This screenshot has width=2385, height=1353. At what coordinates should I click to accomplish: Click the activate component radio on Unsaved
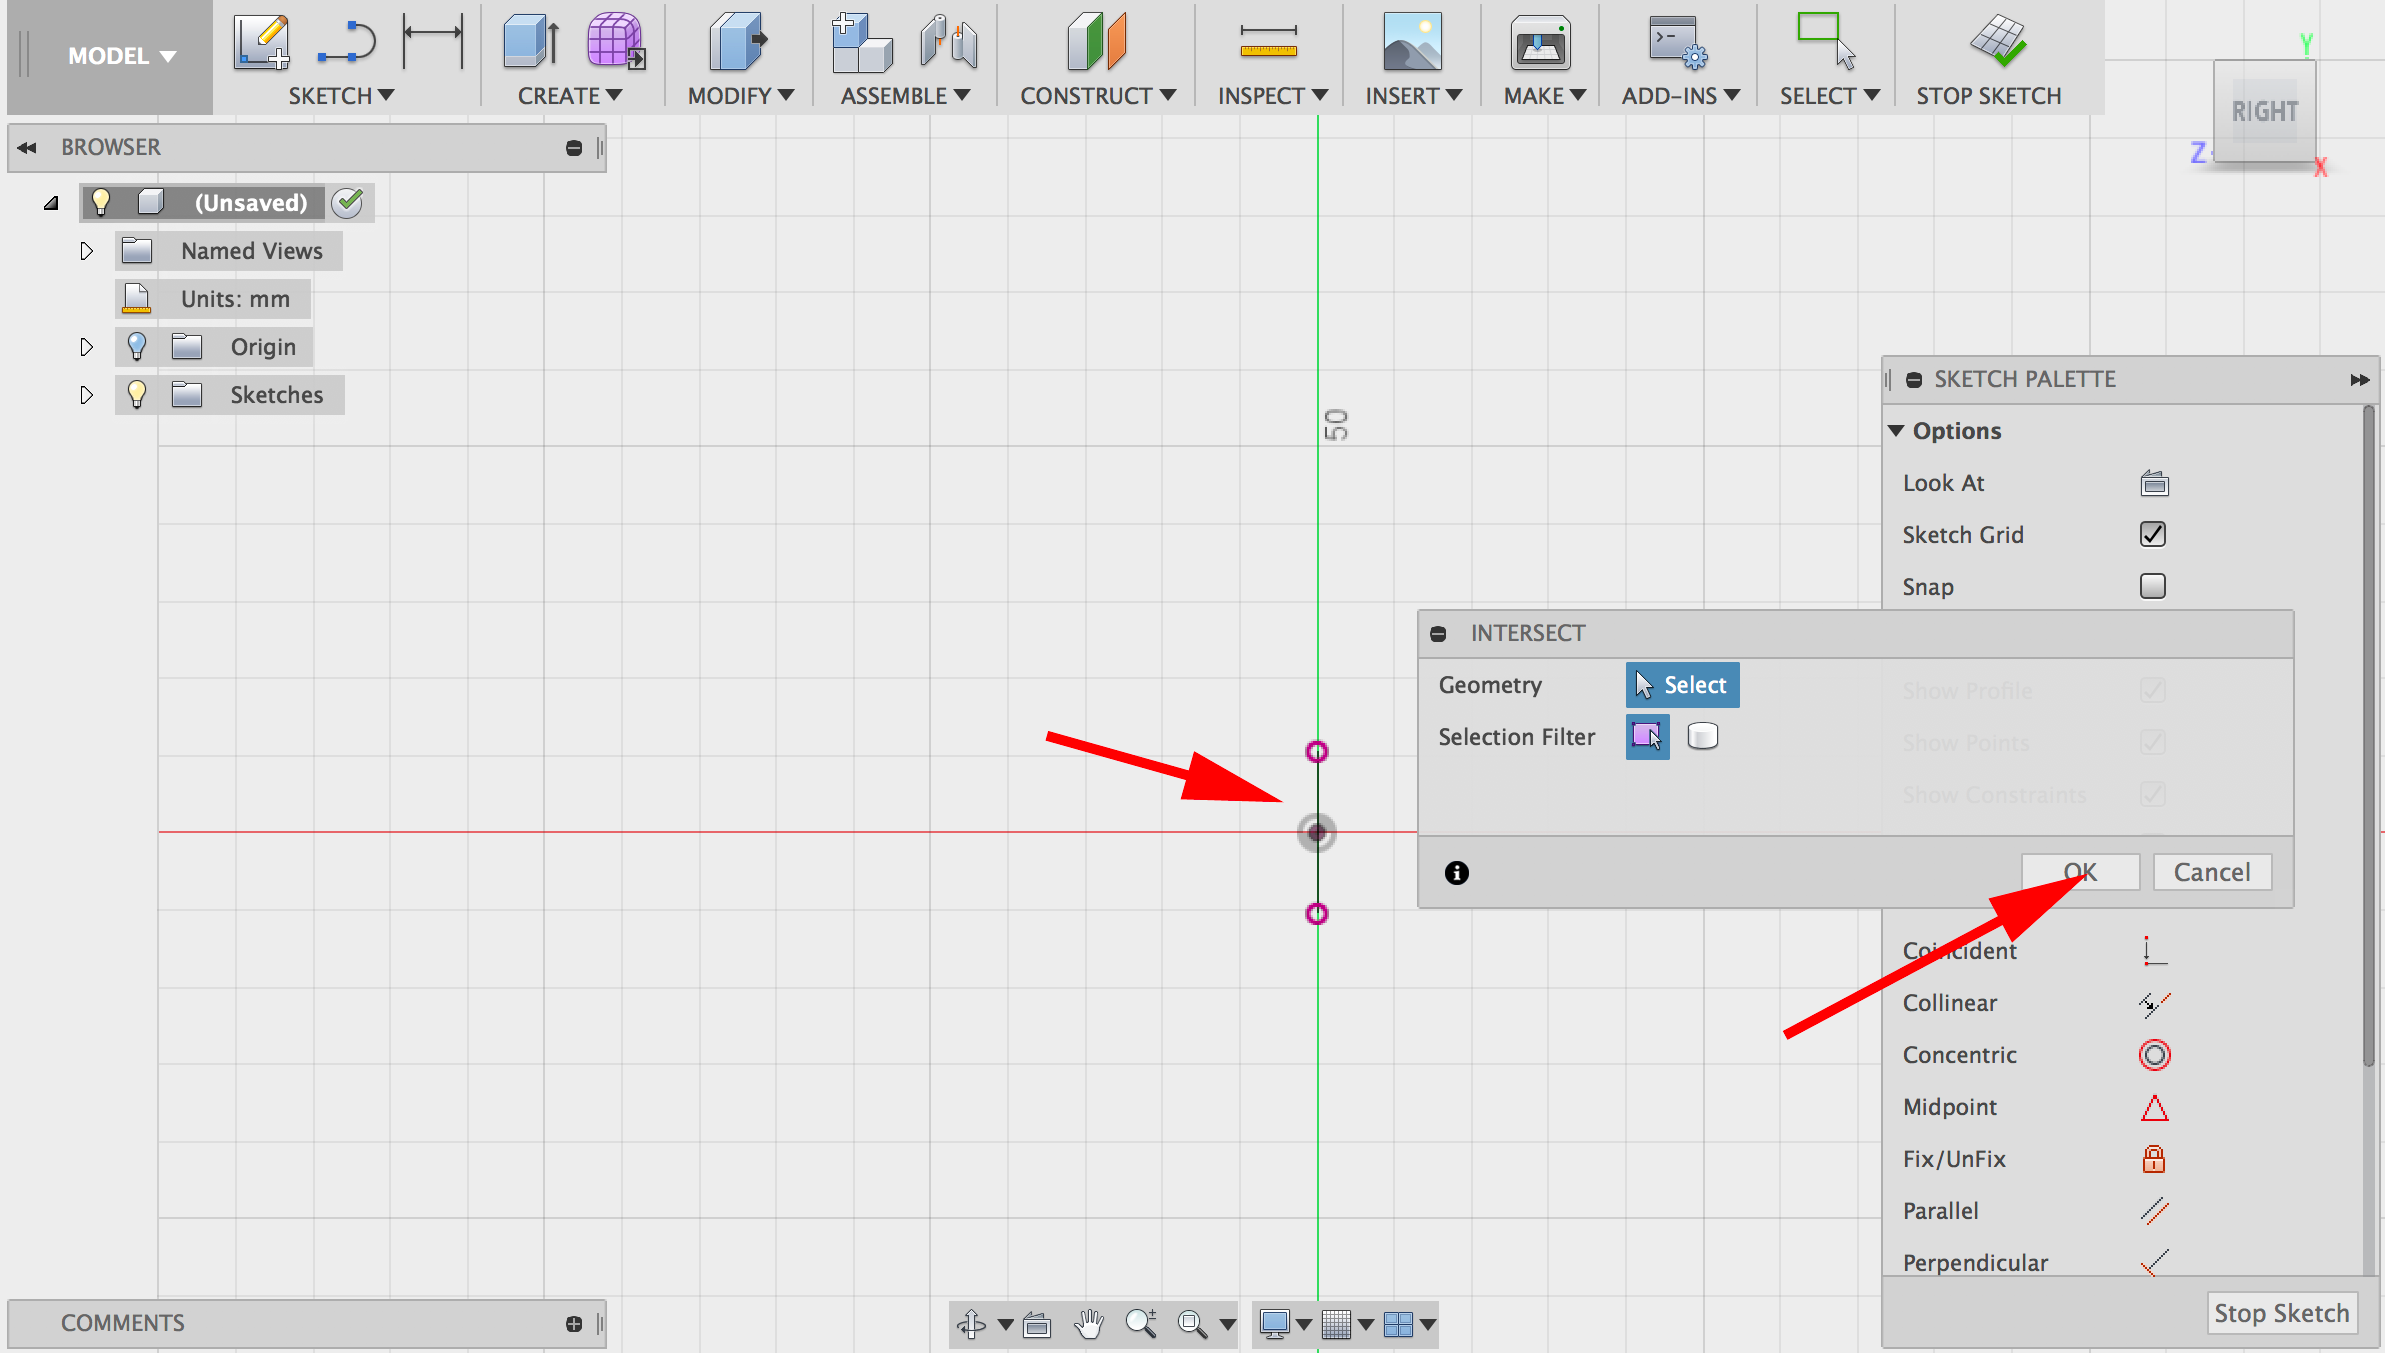coord(348,203)
